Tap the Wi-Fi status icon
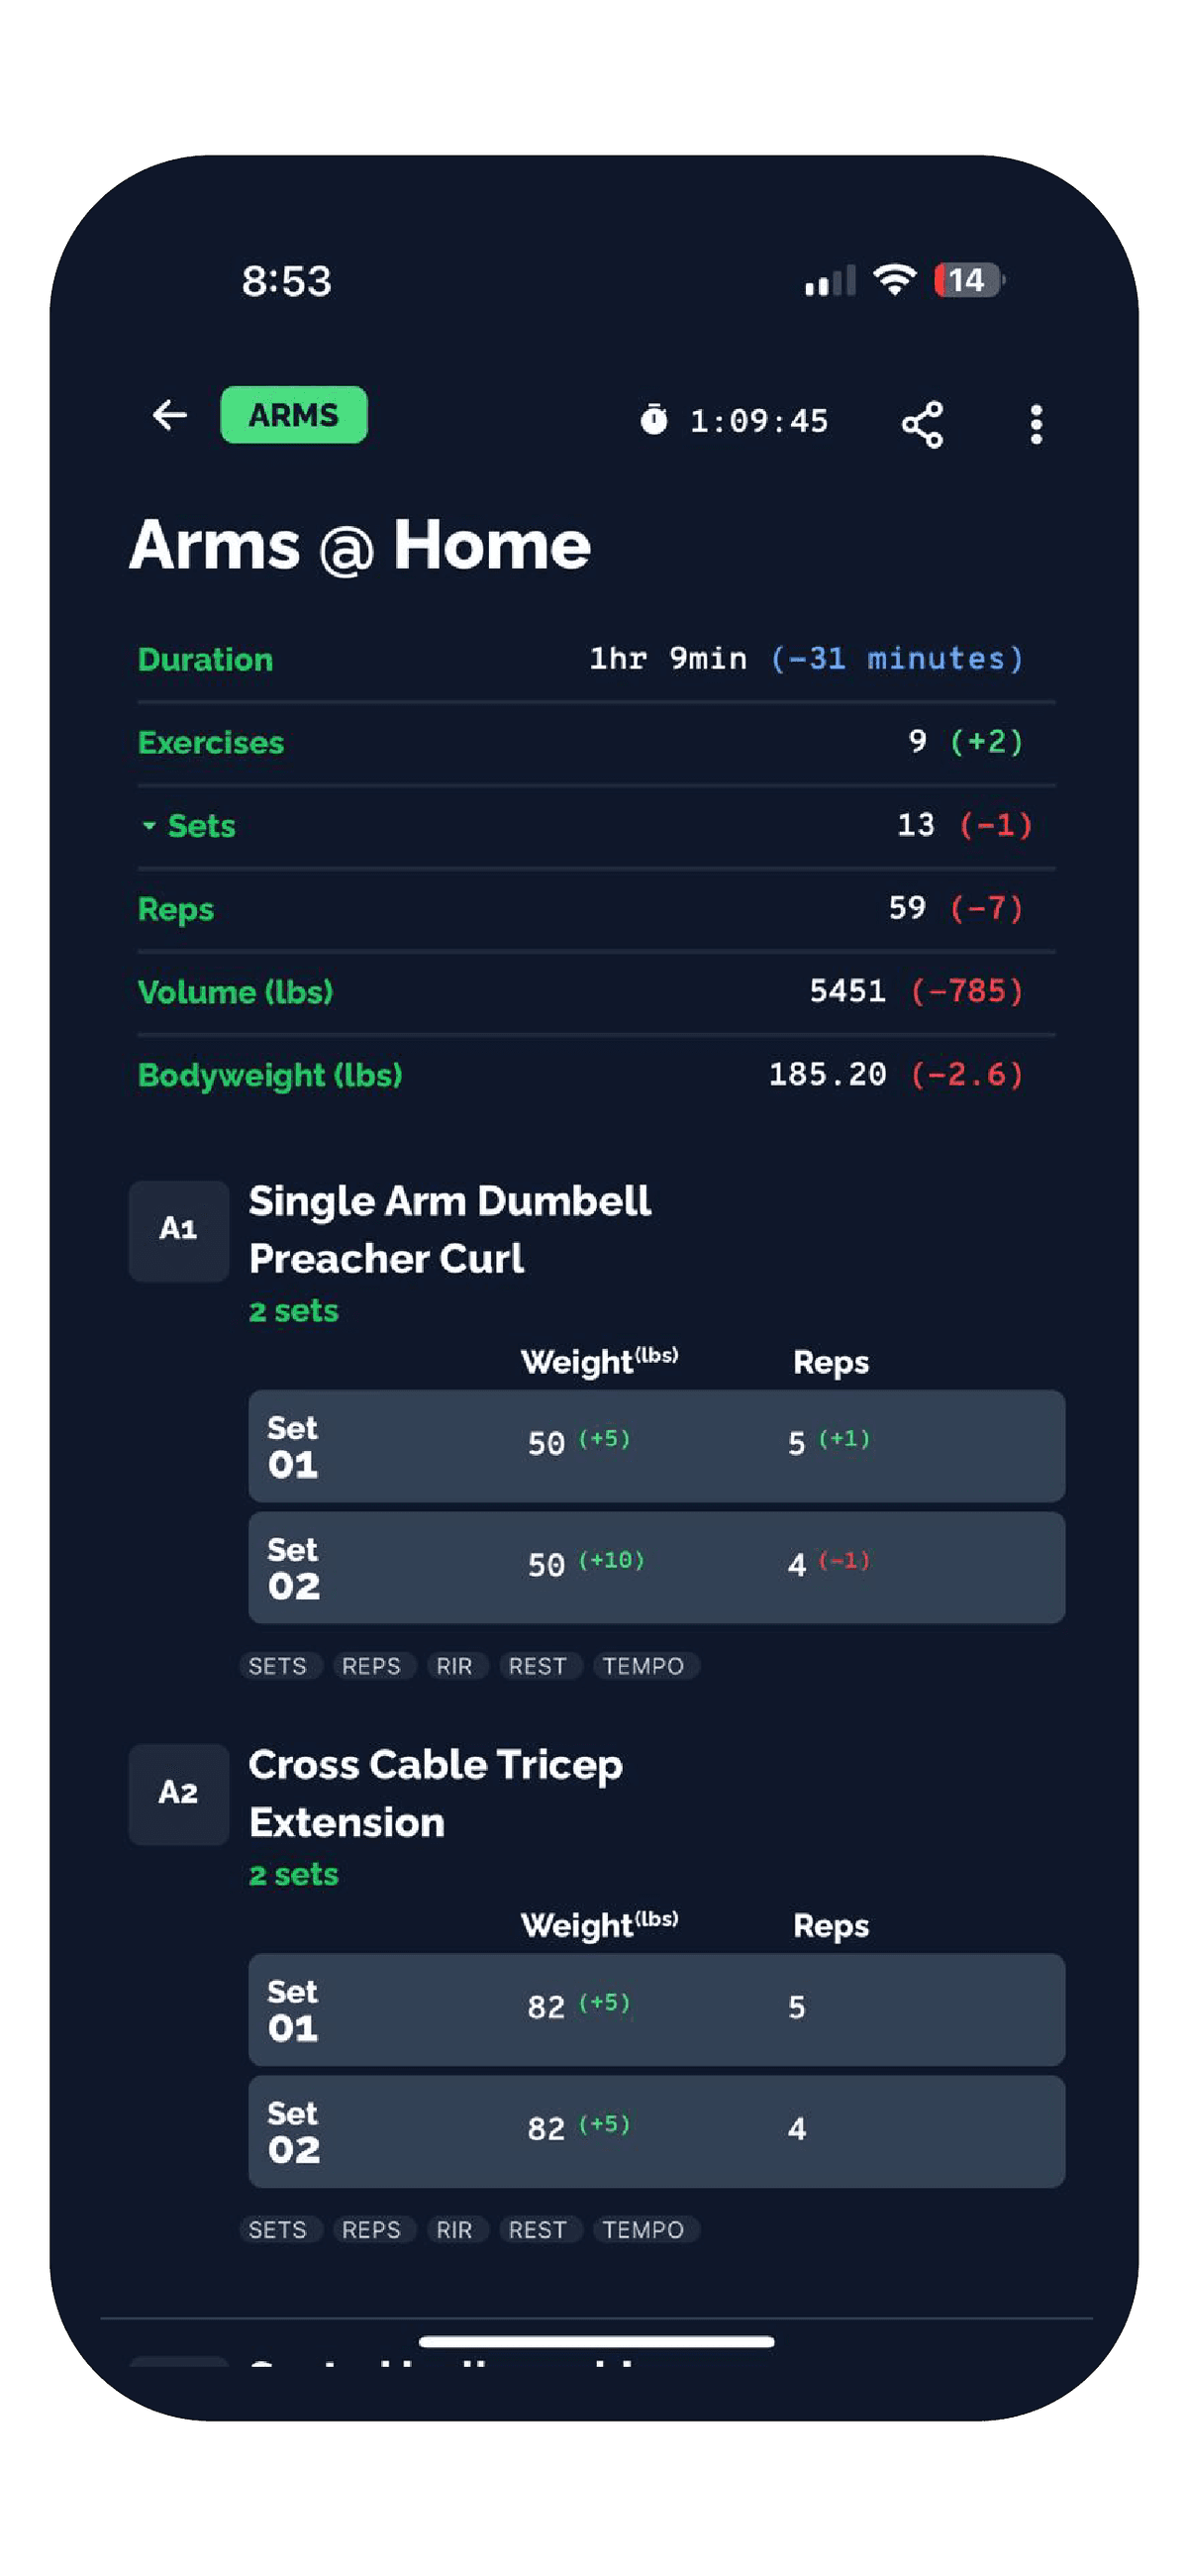1188x2576 pixels. click(895, 280)
